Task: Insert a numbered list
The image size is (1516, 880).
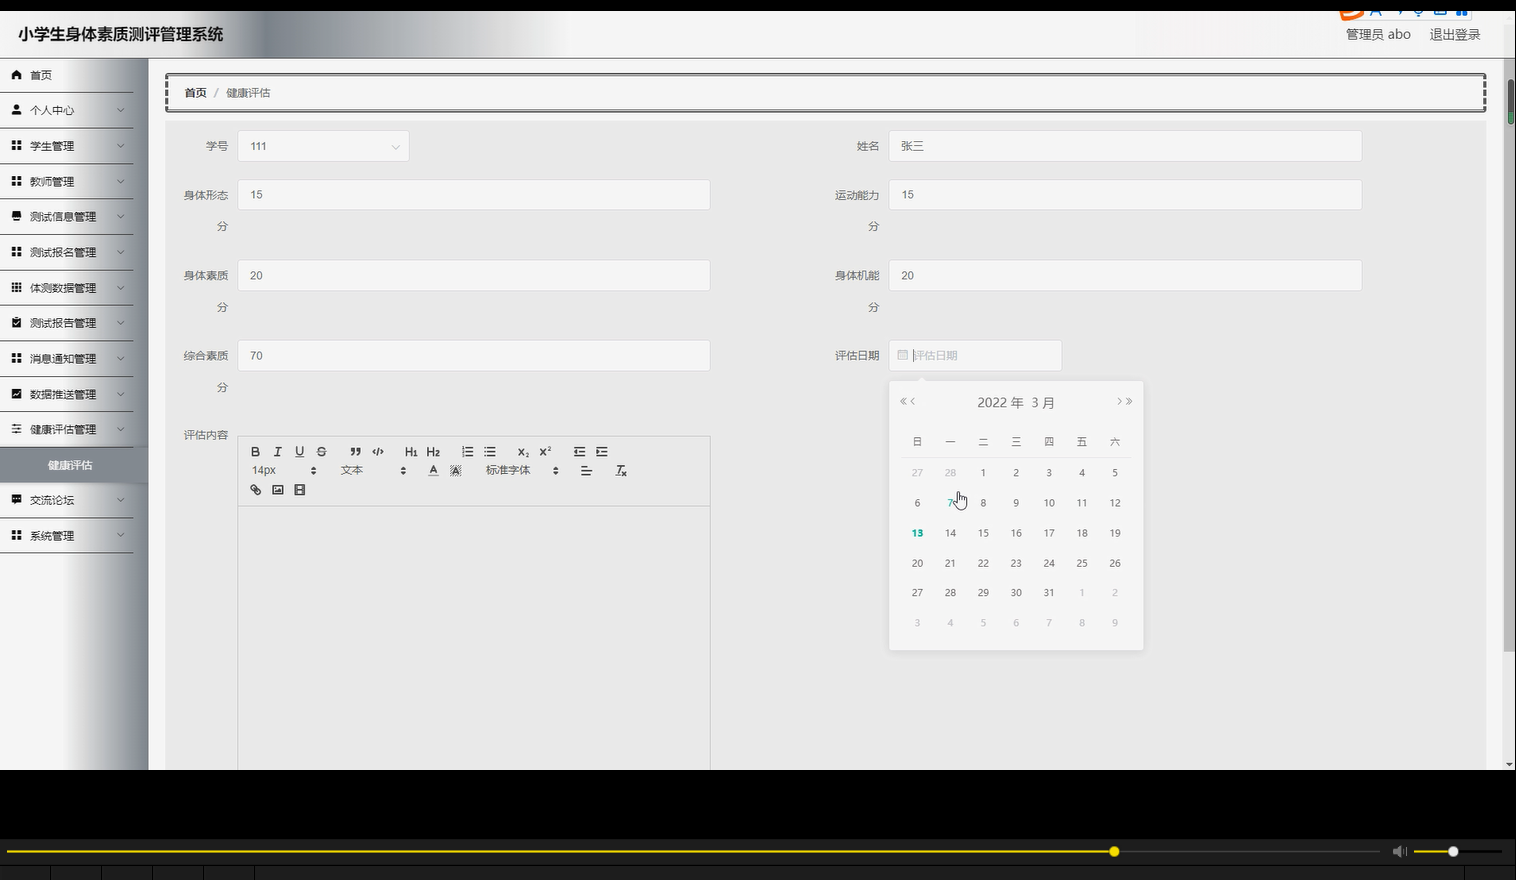Action: (467, 452)
